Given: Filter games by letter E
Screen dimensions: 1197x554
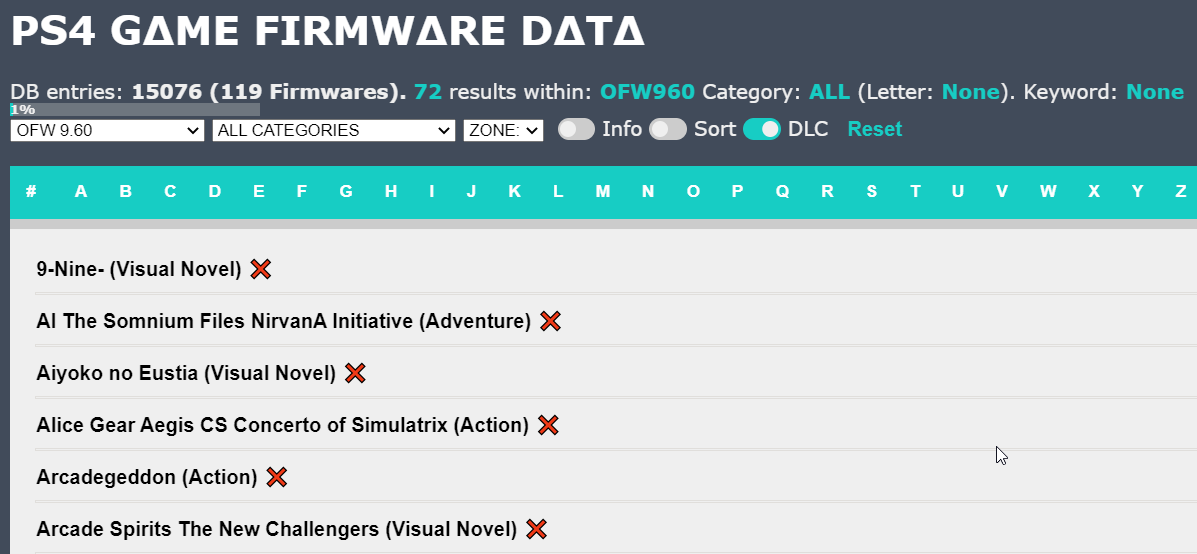Looking at the screenshot, I should click(259, 192).
